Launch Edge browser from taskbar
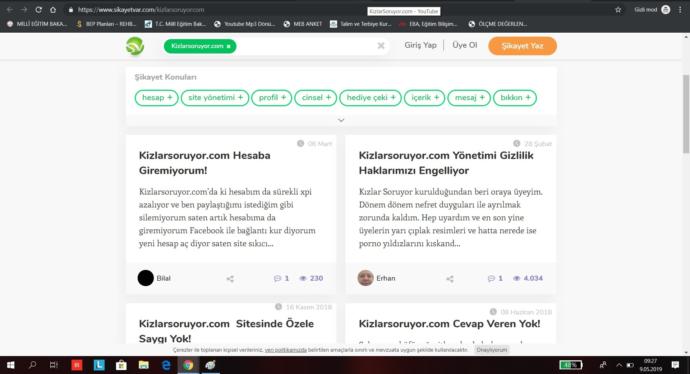The width and height of the screenshot is (690, 374). point(166,365)
